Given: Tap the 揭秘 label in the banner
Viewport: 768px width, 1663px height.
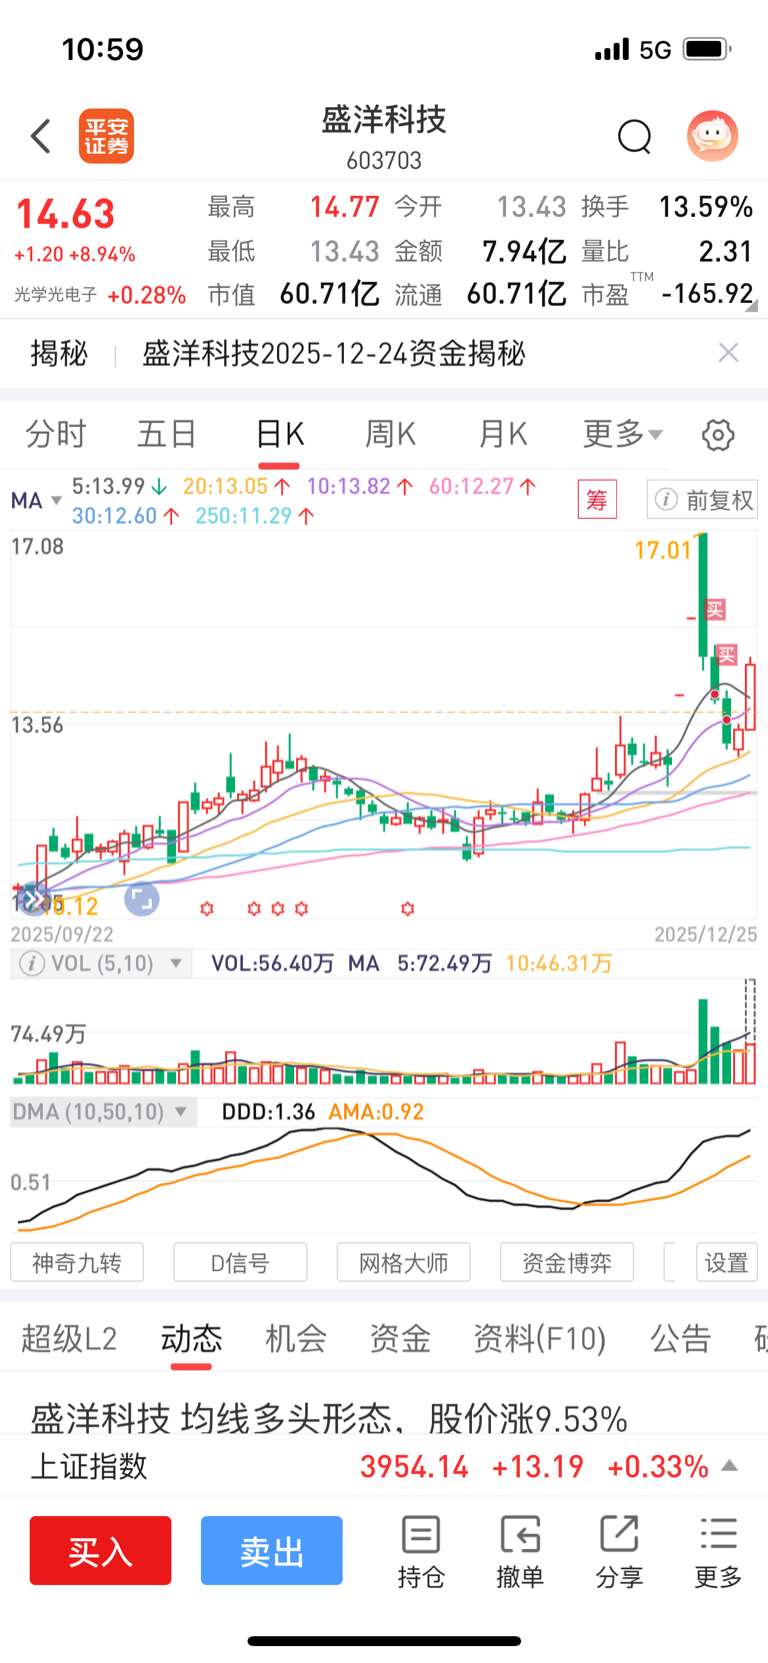Looking at the screenshot, I should [59, 353].
